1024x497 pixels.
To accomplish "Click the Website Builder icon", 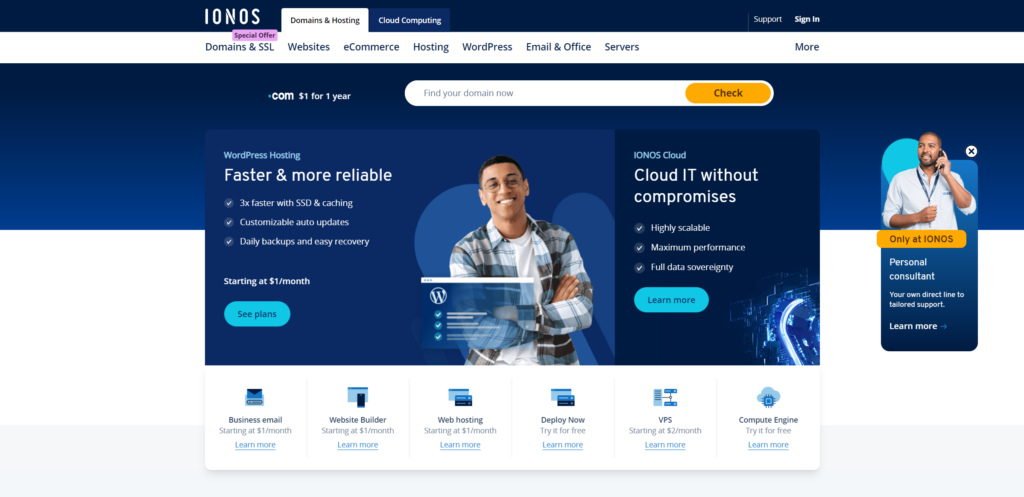I will pos(358,397).
